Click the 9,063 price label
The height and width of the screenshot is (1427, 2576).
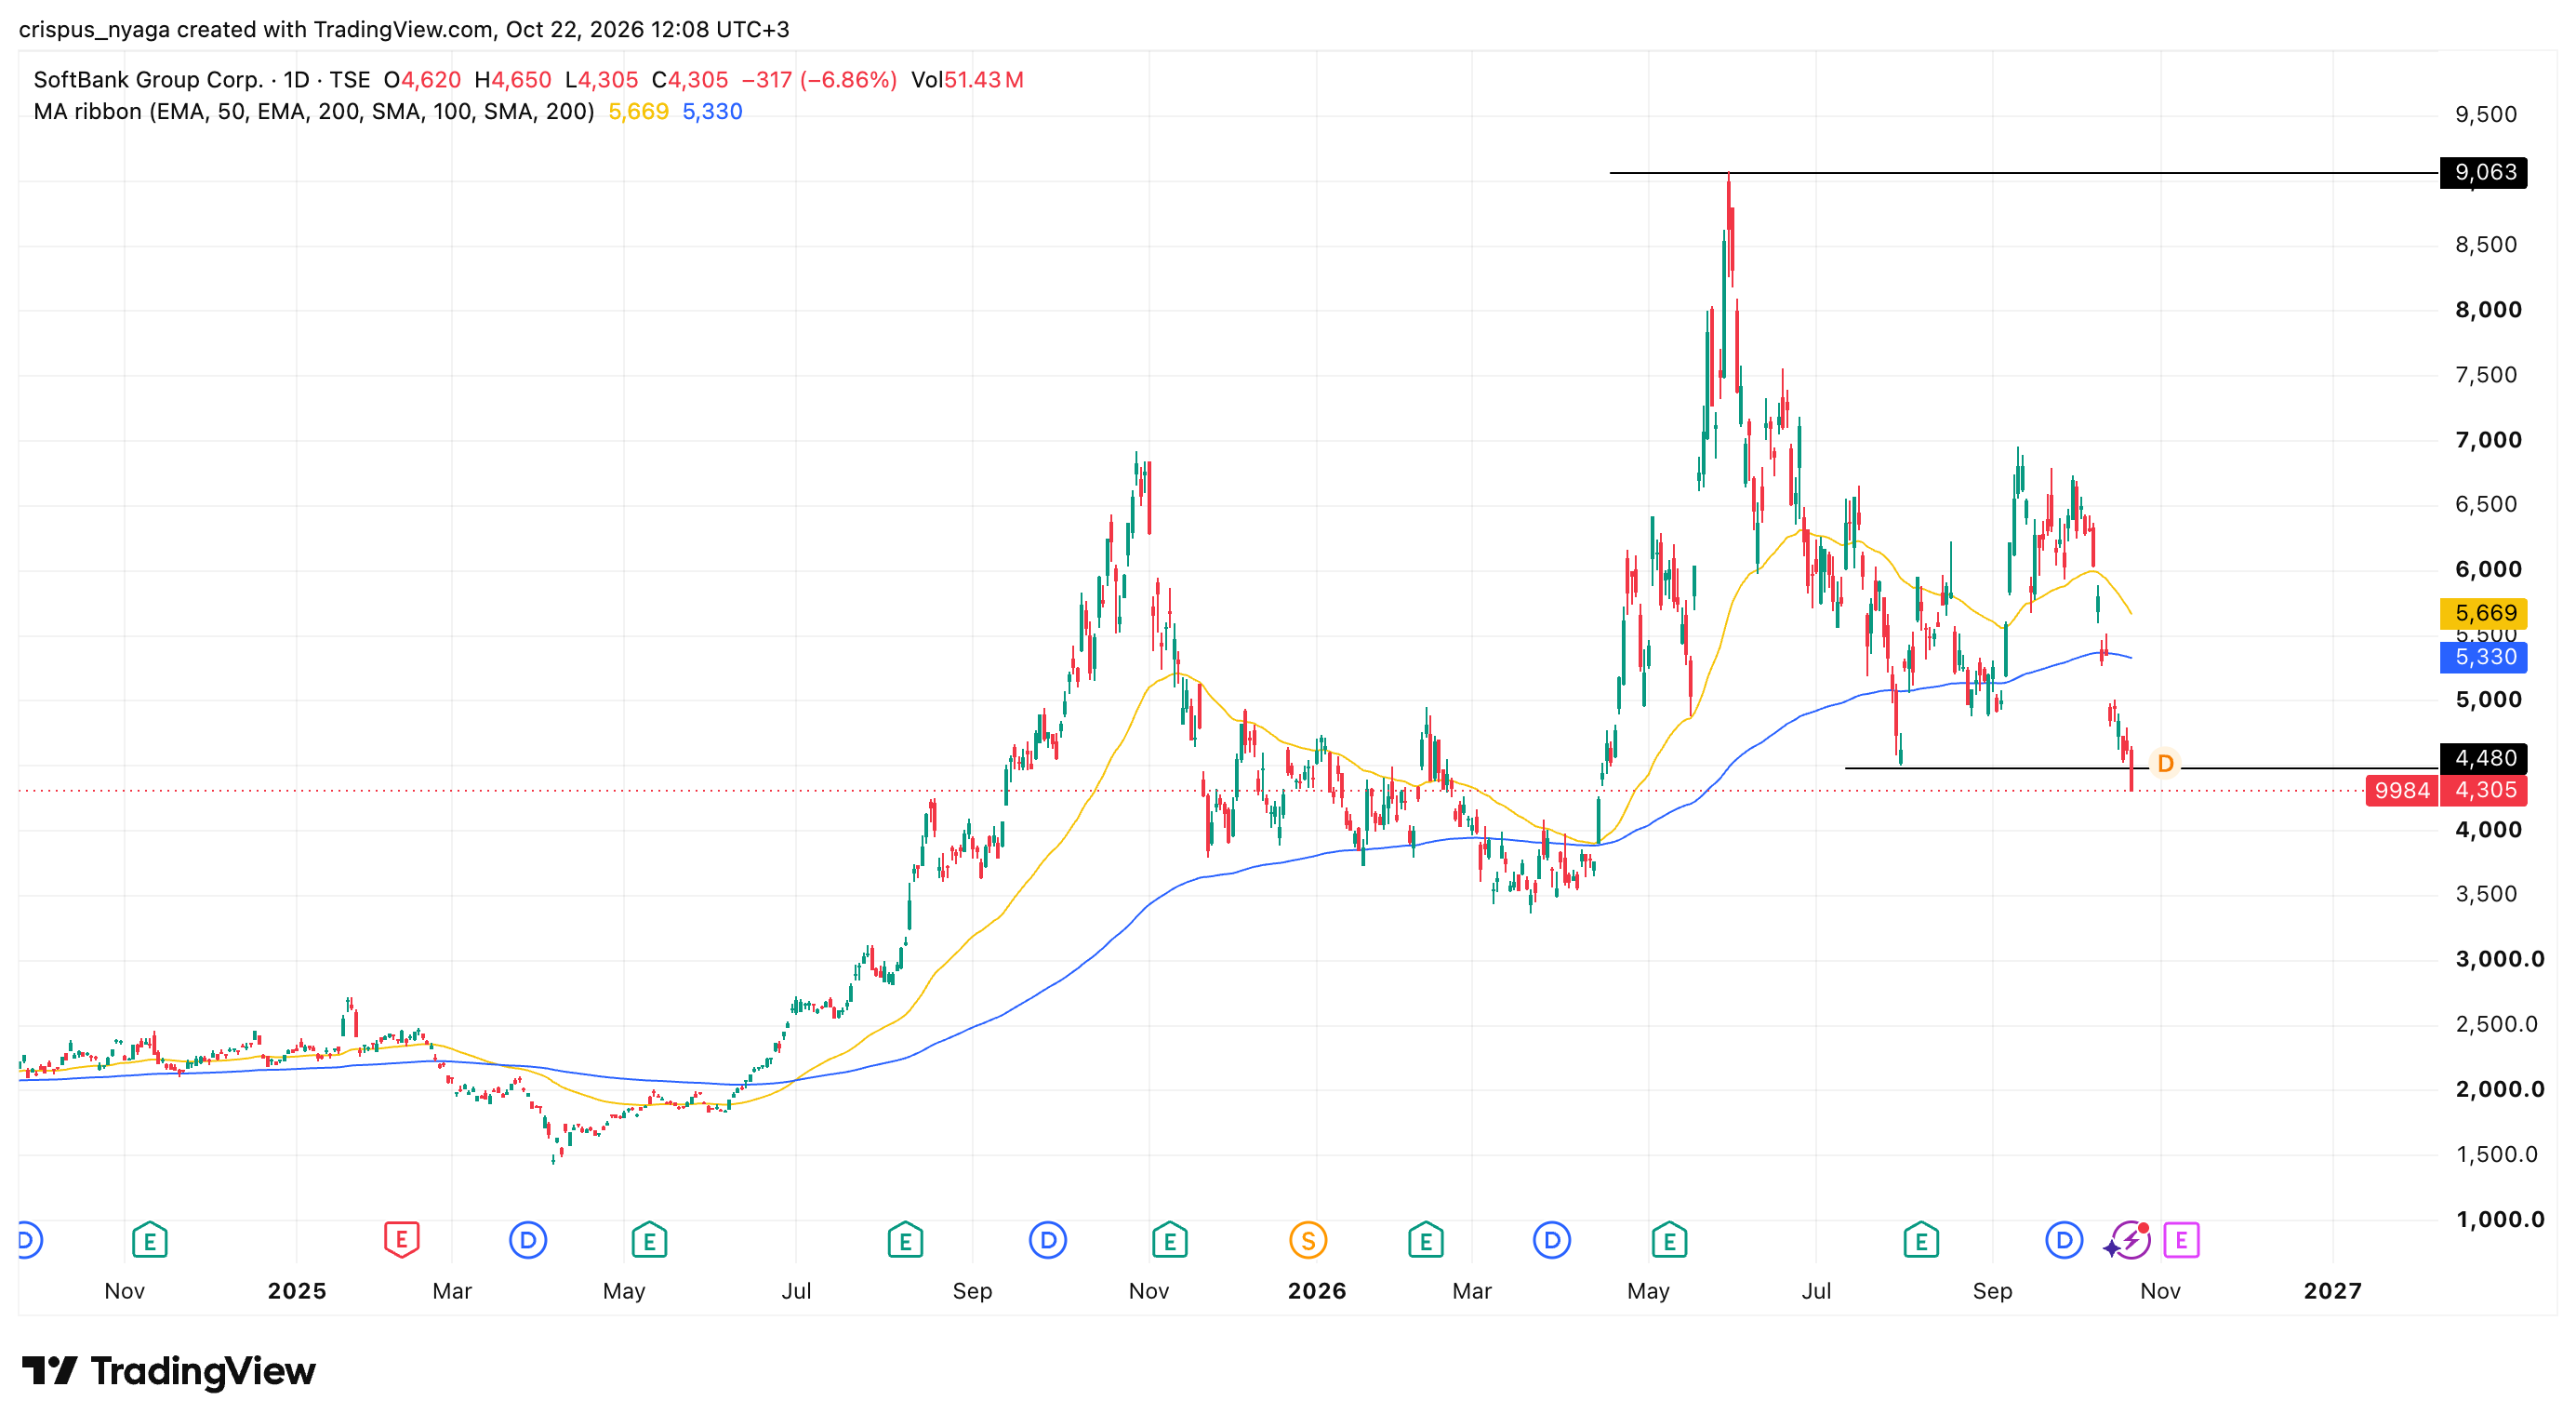pyautogui.click(x=2484, y=172)
